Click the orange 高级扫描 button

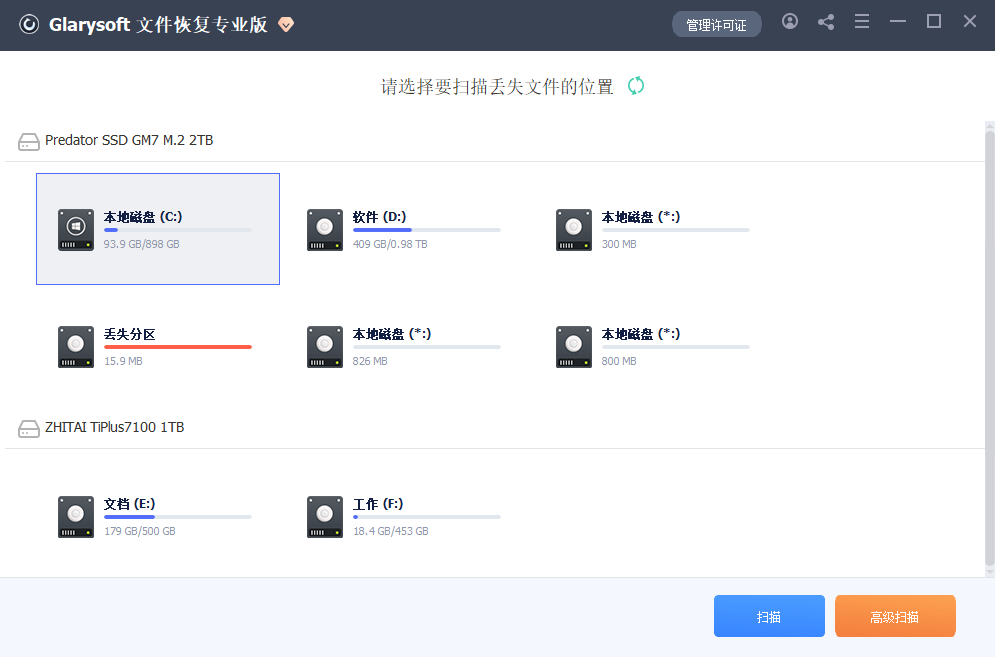click(895, 616)
